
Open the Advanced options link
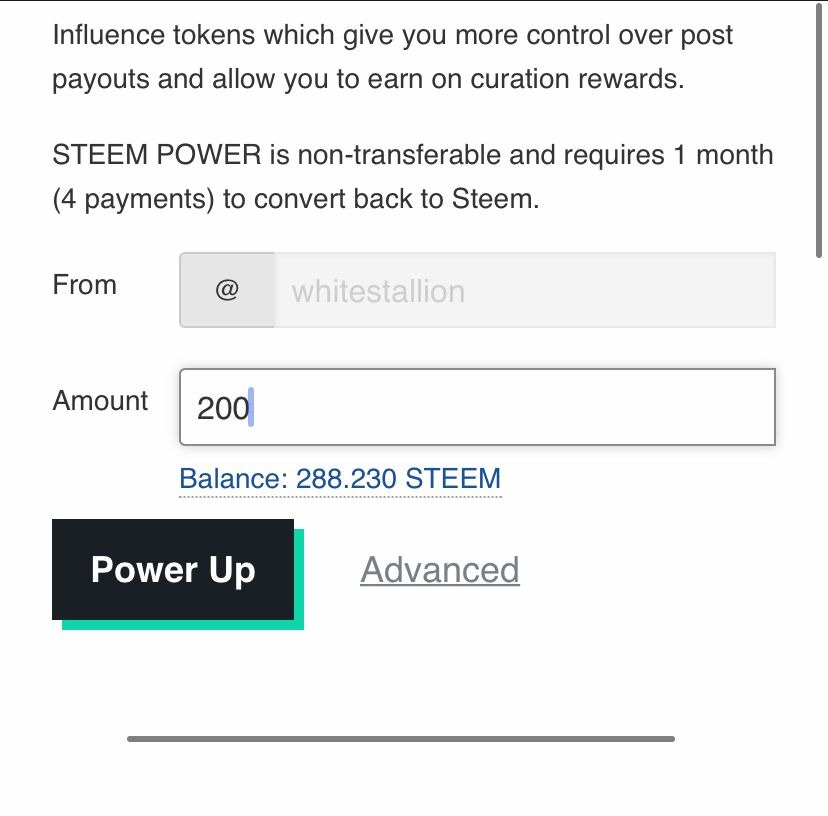(x=440, y=570)
